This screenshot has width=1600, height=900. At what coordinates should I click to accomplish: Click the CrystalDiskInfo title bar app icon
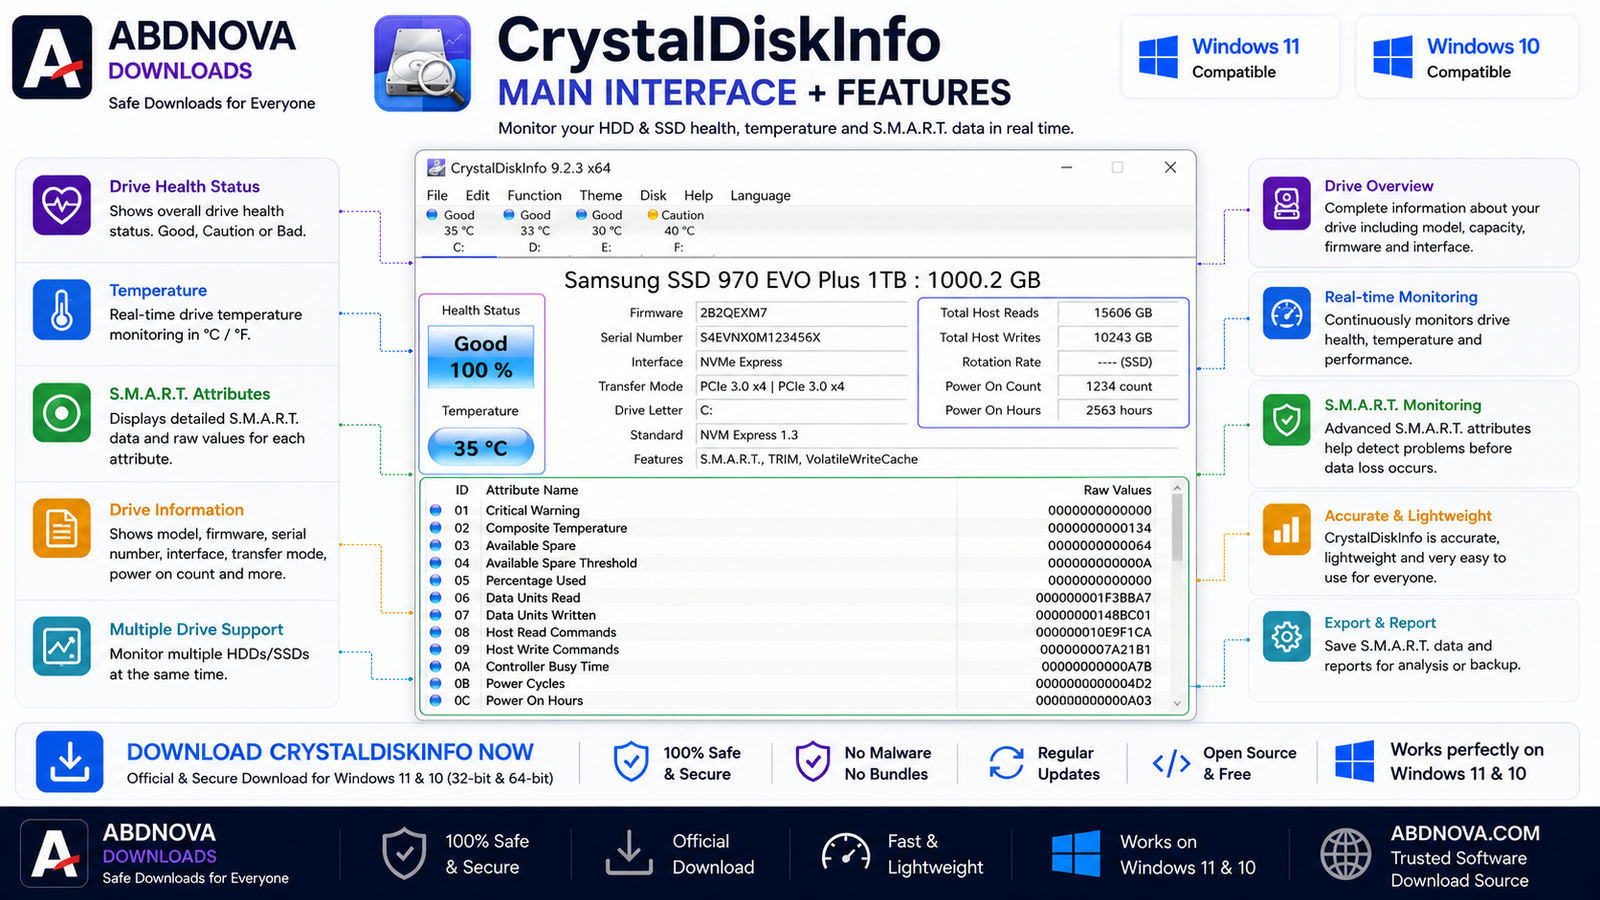pos(436,168)
